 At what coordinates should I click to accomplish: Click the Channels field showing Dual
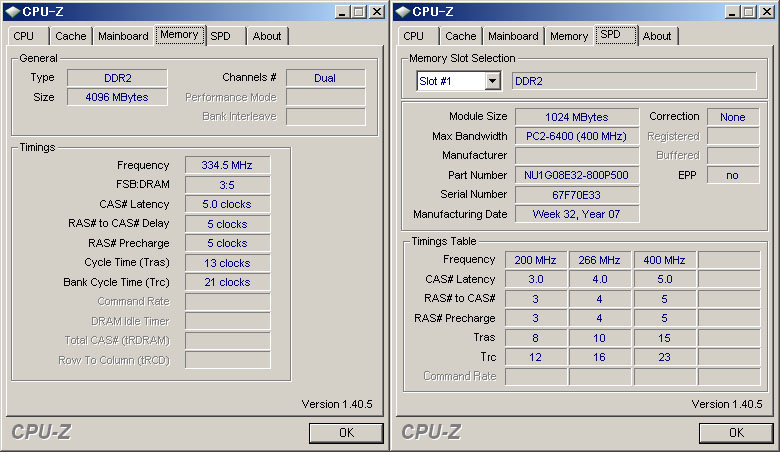pyautogui.click(x=325, y=78)
